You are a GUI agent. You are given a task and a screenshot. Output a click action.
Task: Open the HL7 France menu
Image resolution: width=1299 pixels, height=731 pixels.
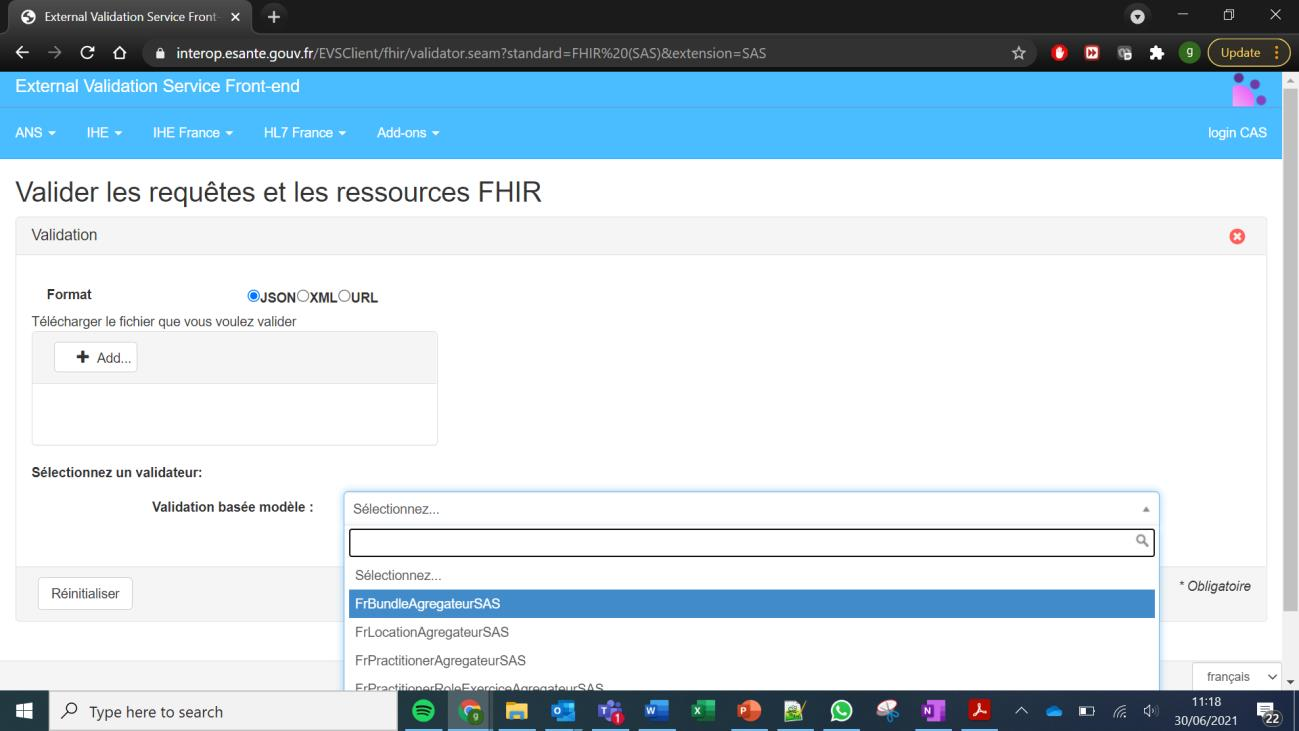point(304,133)
